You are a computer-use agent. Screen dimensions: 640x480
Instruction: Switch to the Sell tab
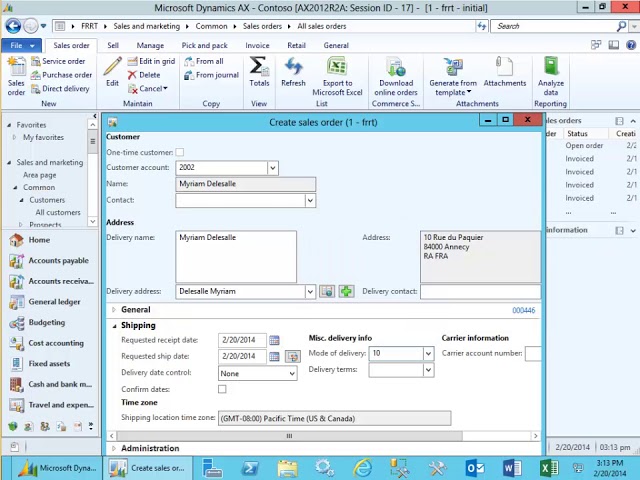point(113,45)
